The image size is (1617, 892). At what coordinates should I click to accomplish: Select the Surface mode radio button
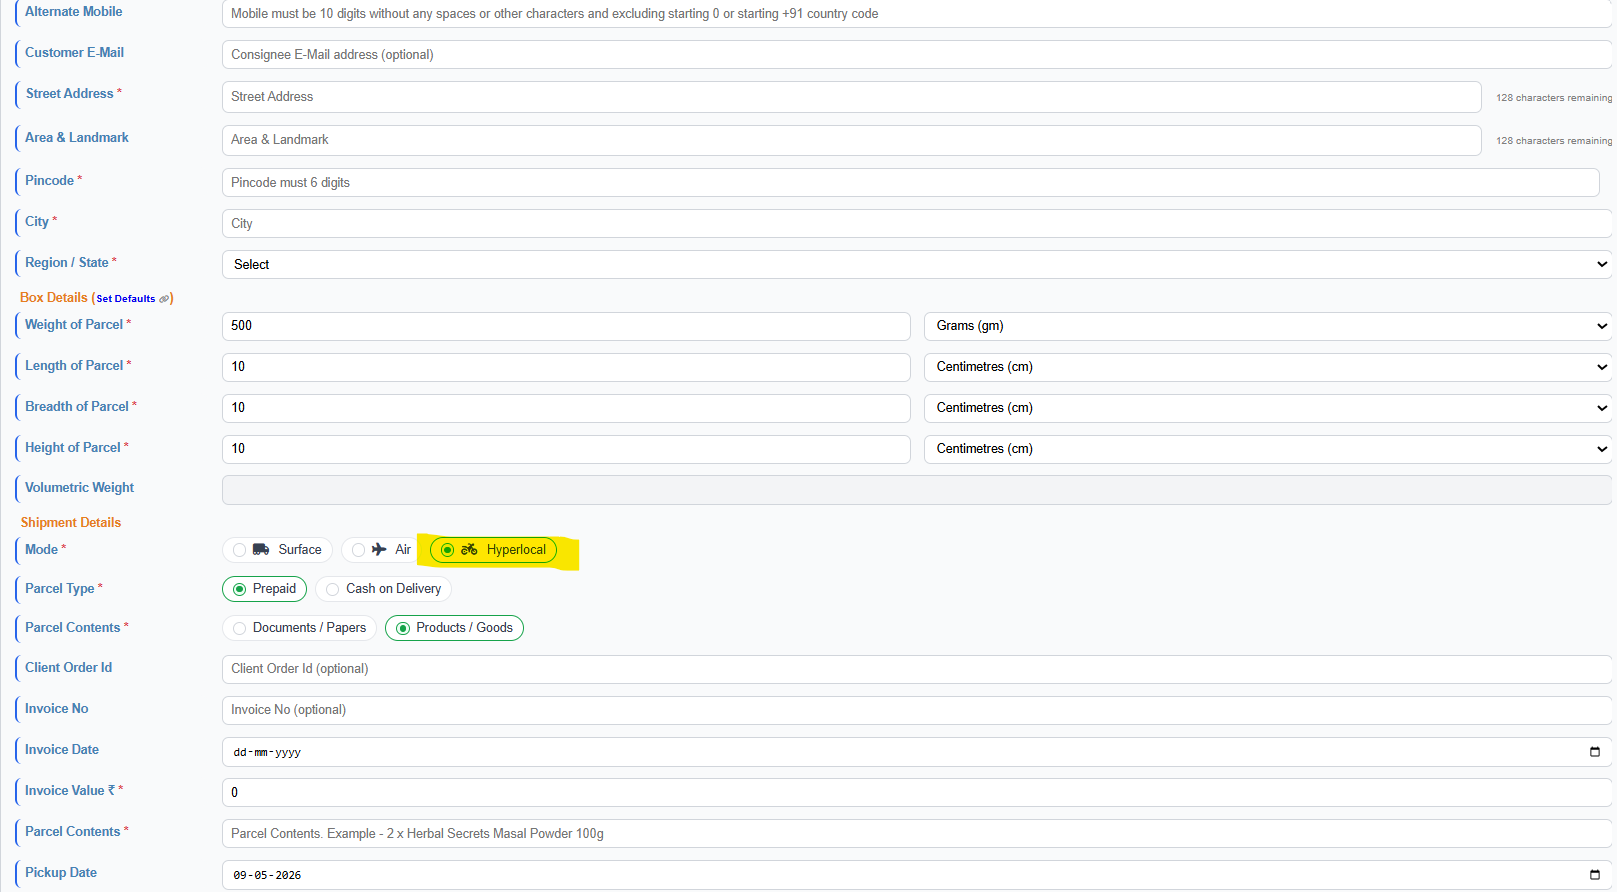pyautogui.click(x=239, y=550)
